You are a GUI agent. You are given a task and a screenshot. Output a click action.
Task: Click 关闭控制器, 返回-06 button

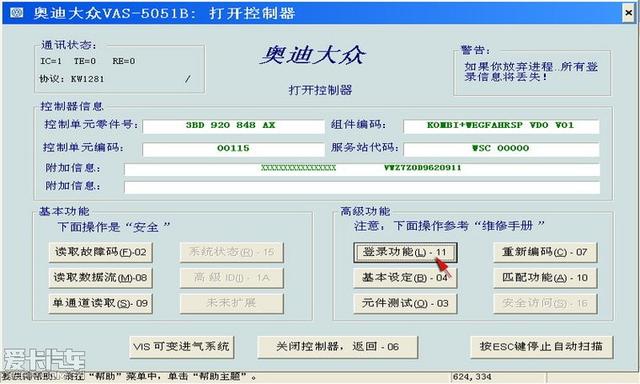click(338, 347)
